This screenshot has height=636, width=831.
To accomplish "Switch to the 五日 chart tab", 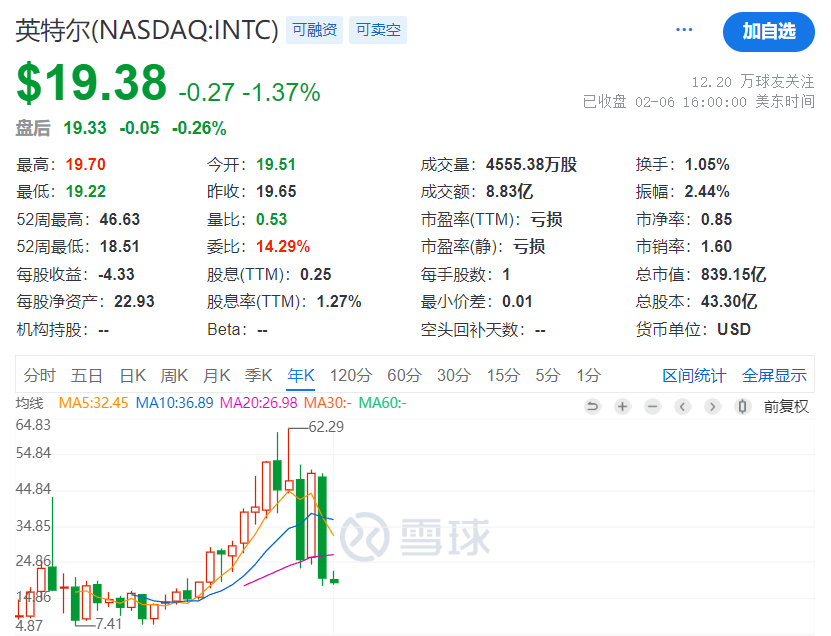I will coord(87,376).
